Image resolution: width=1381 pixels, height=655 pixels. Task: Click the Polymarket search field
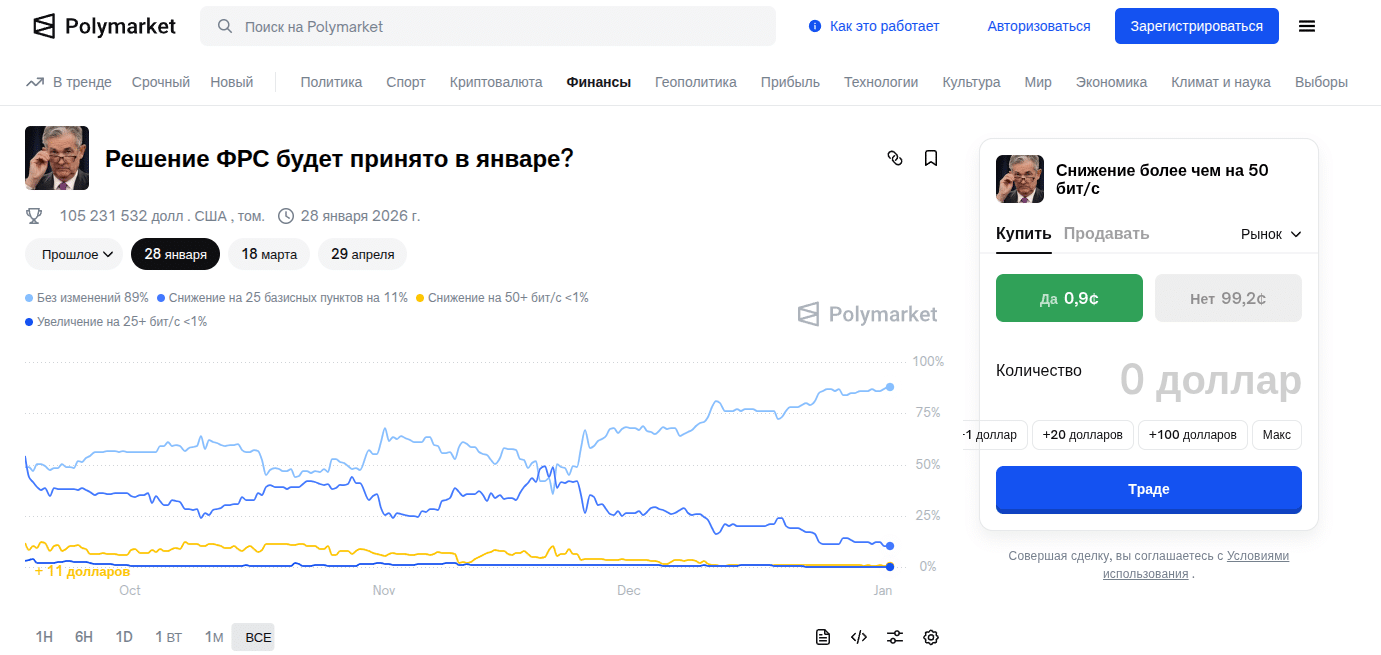coord(488,26)
